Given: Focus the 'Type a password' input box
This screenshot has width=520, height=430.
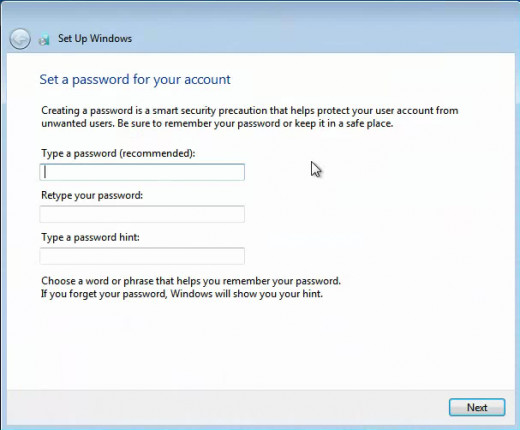Looking at the screenshot, I should pos(142,172).
